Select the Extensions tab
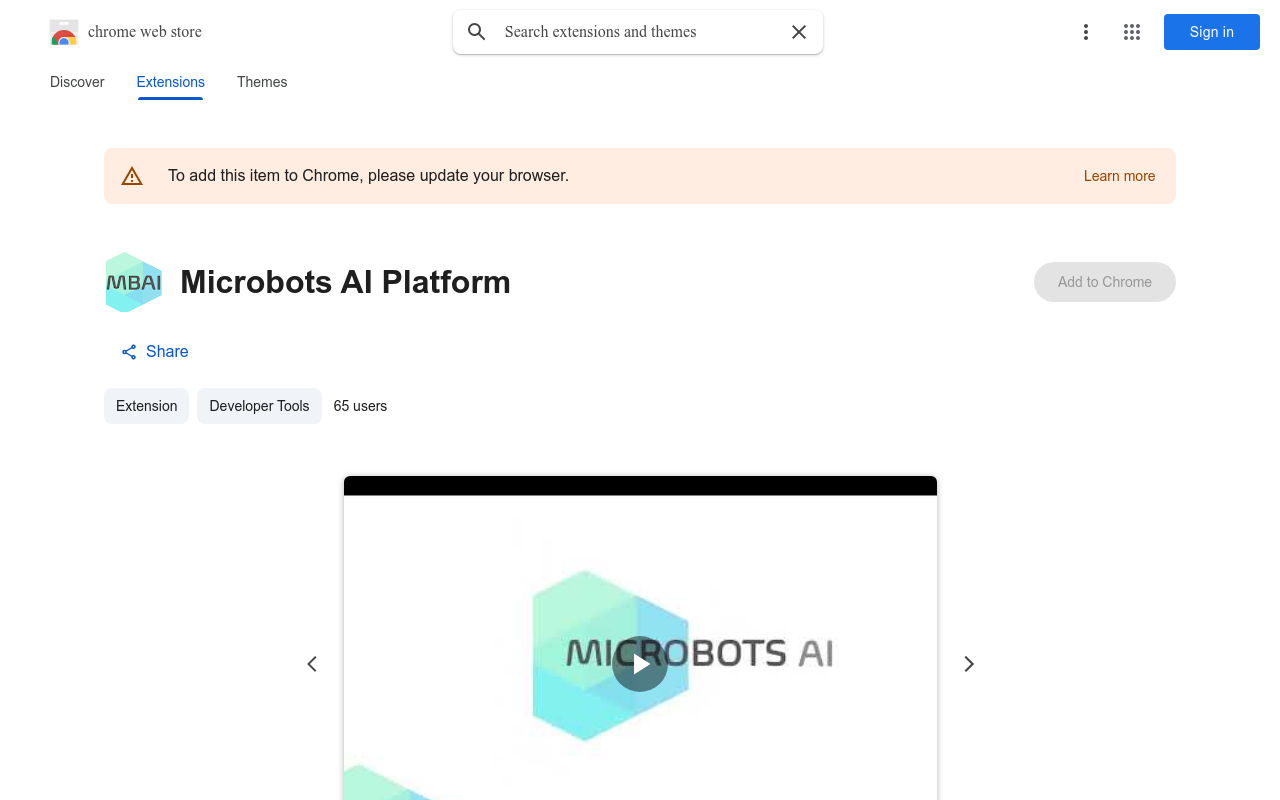The width and height of the screenshot is (1280, 800). [x=170, y=82]
